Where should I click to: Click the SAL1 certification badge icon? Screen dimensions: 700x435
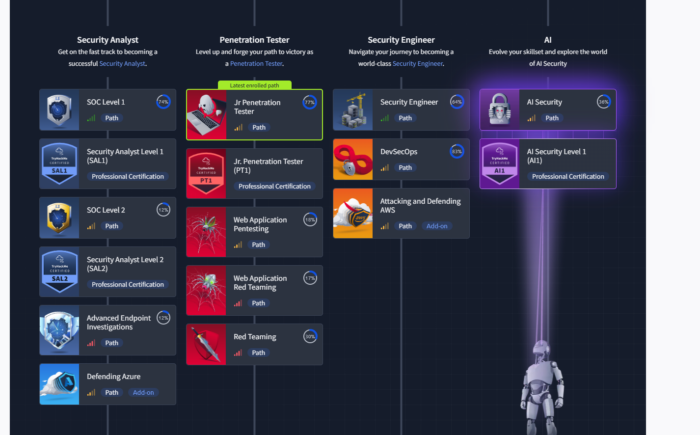point(59,164)
